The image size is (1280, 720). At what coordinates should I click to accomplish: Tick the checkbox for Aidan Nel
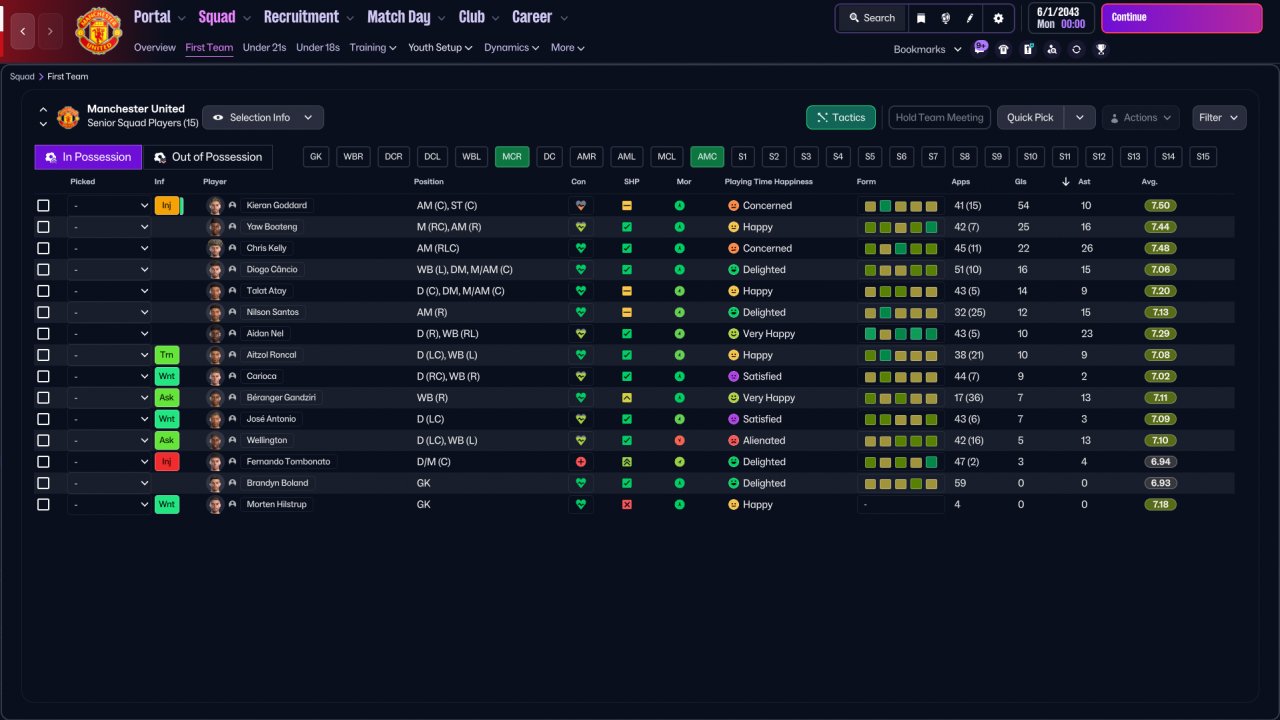coord(43,334)
